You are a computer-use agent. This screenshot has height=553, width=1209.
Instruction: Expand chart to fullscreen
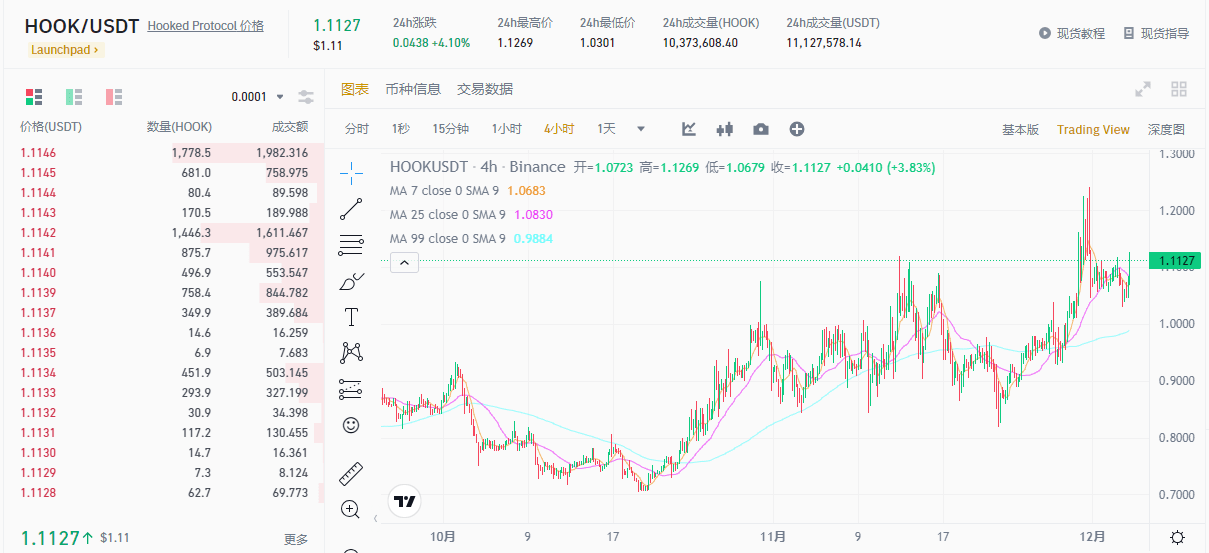tap(1143, 89)
